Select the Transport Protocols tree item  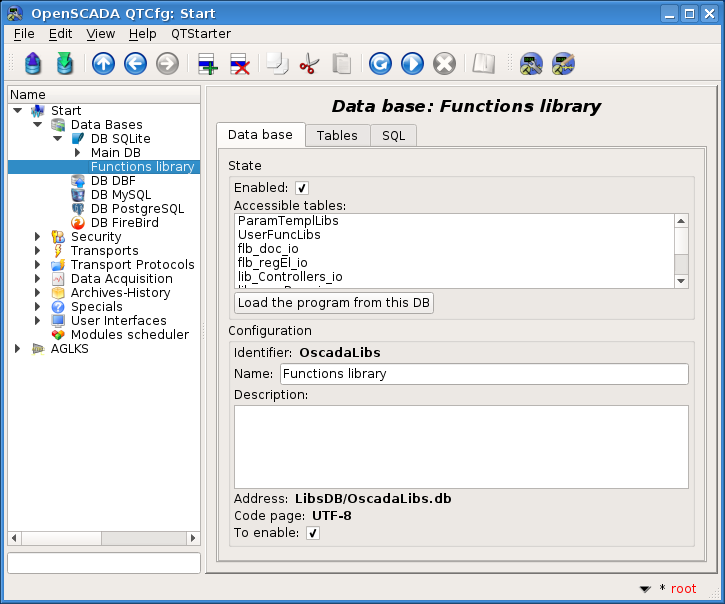(x=132, y=265)
